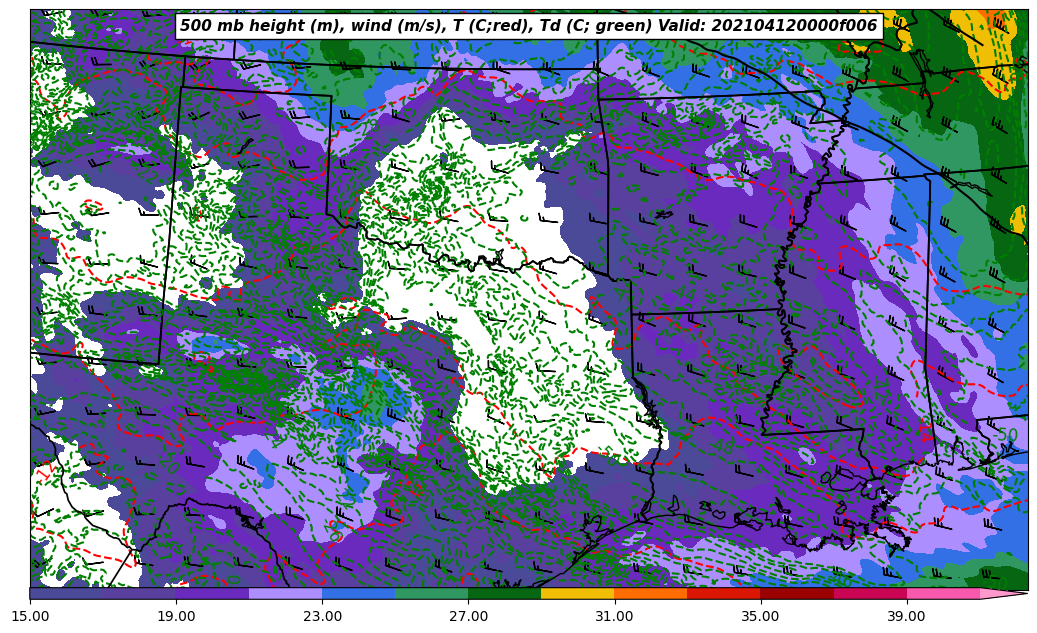
Task: Select the yellow segment of the colorbar
Action: click(577, 593)
